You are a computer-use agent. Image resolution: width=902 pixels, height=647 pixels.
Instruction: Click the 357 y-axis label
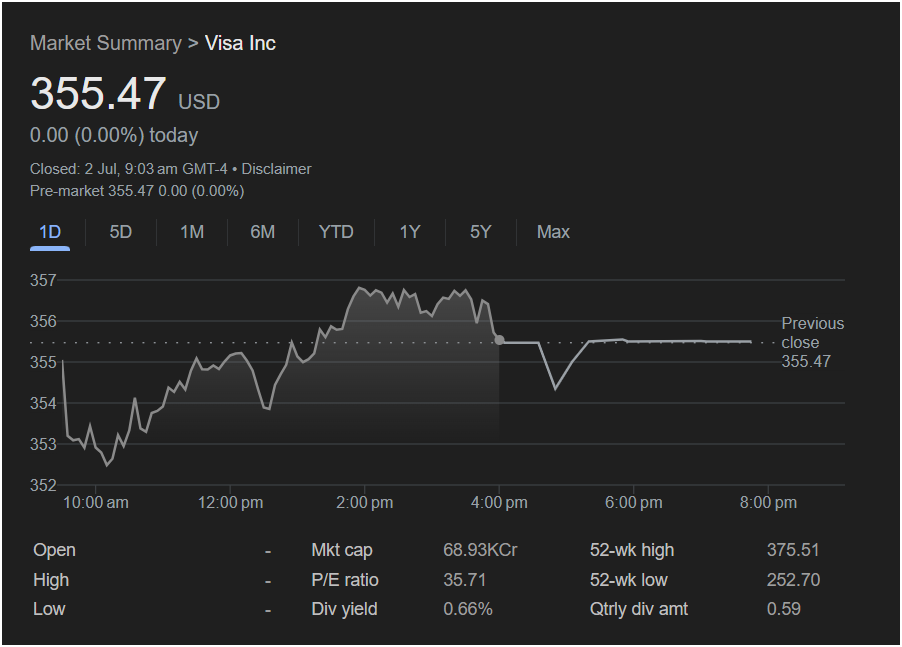click(x=43, y=281)
